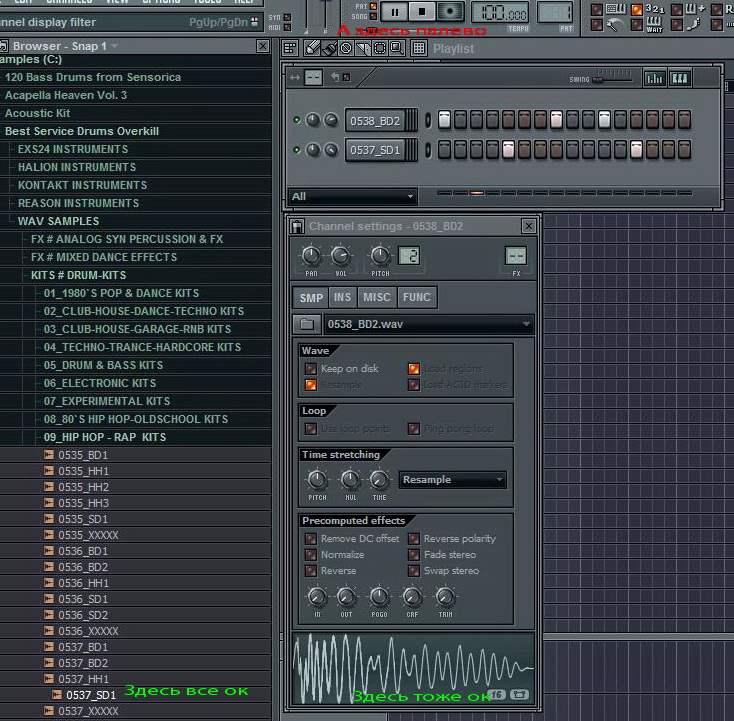Click the 0538_BD2 channel button

[x=375, y=121]
